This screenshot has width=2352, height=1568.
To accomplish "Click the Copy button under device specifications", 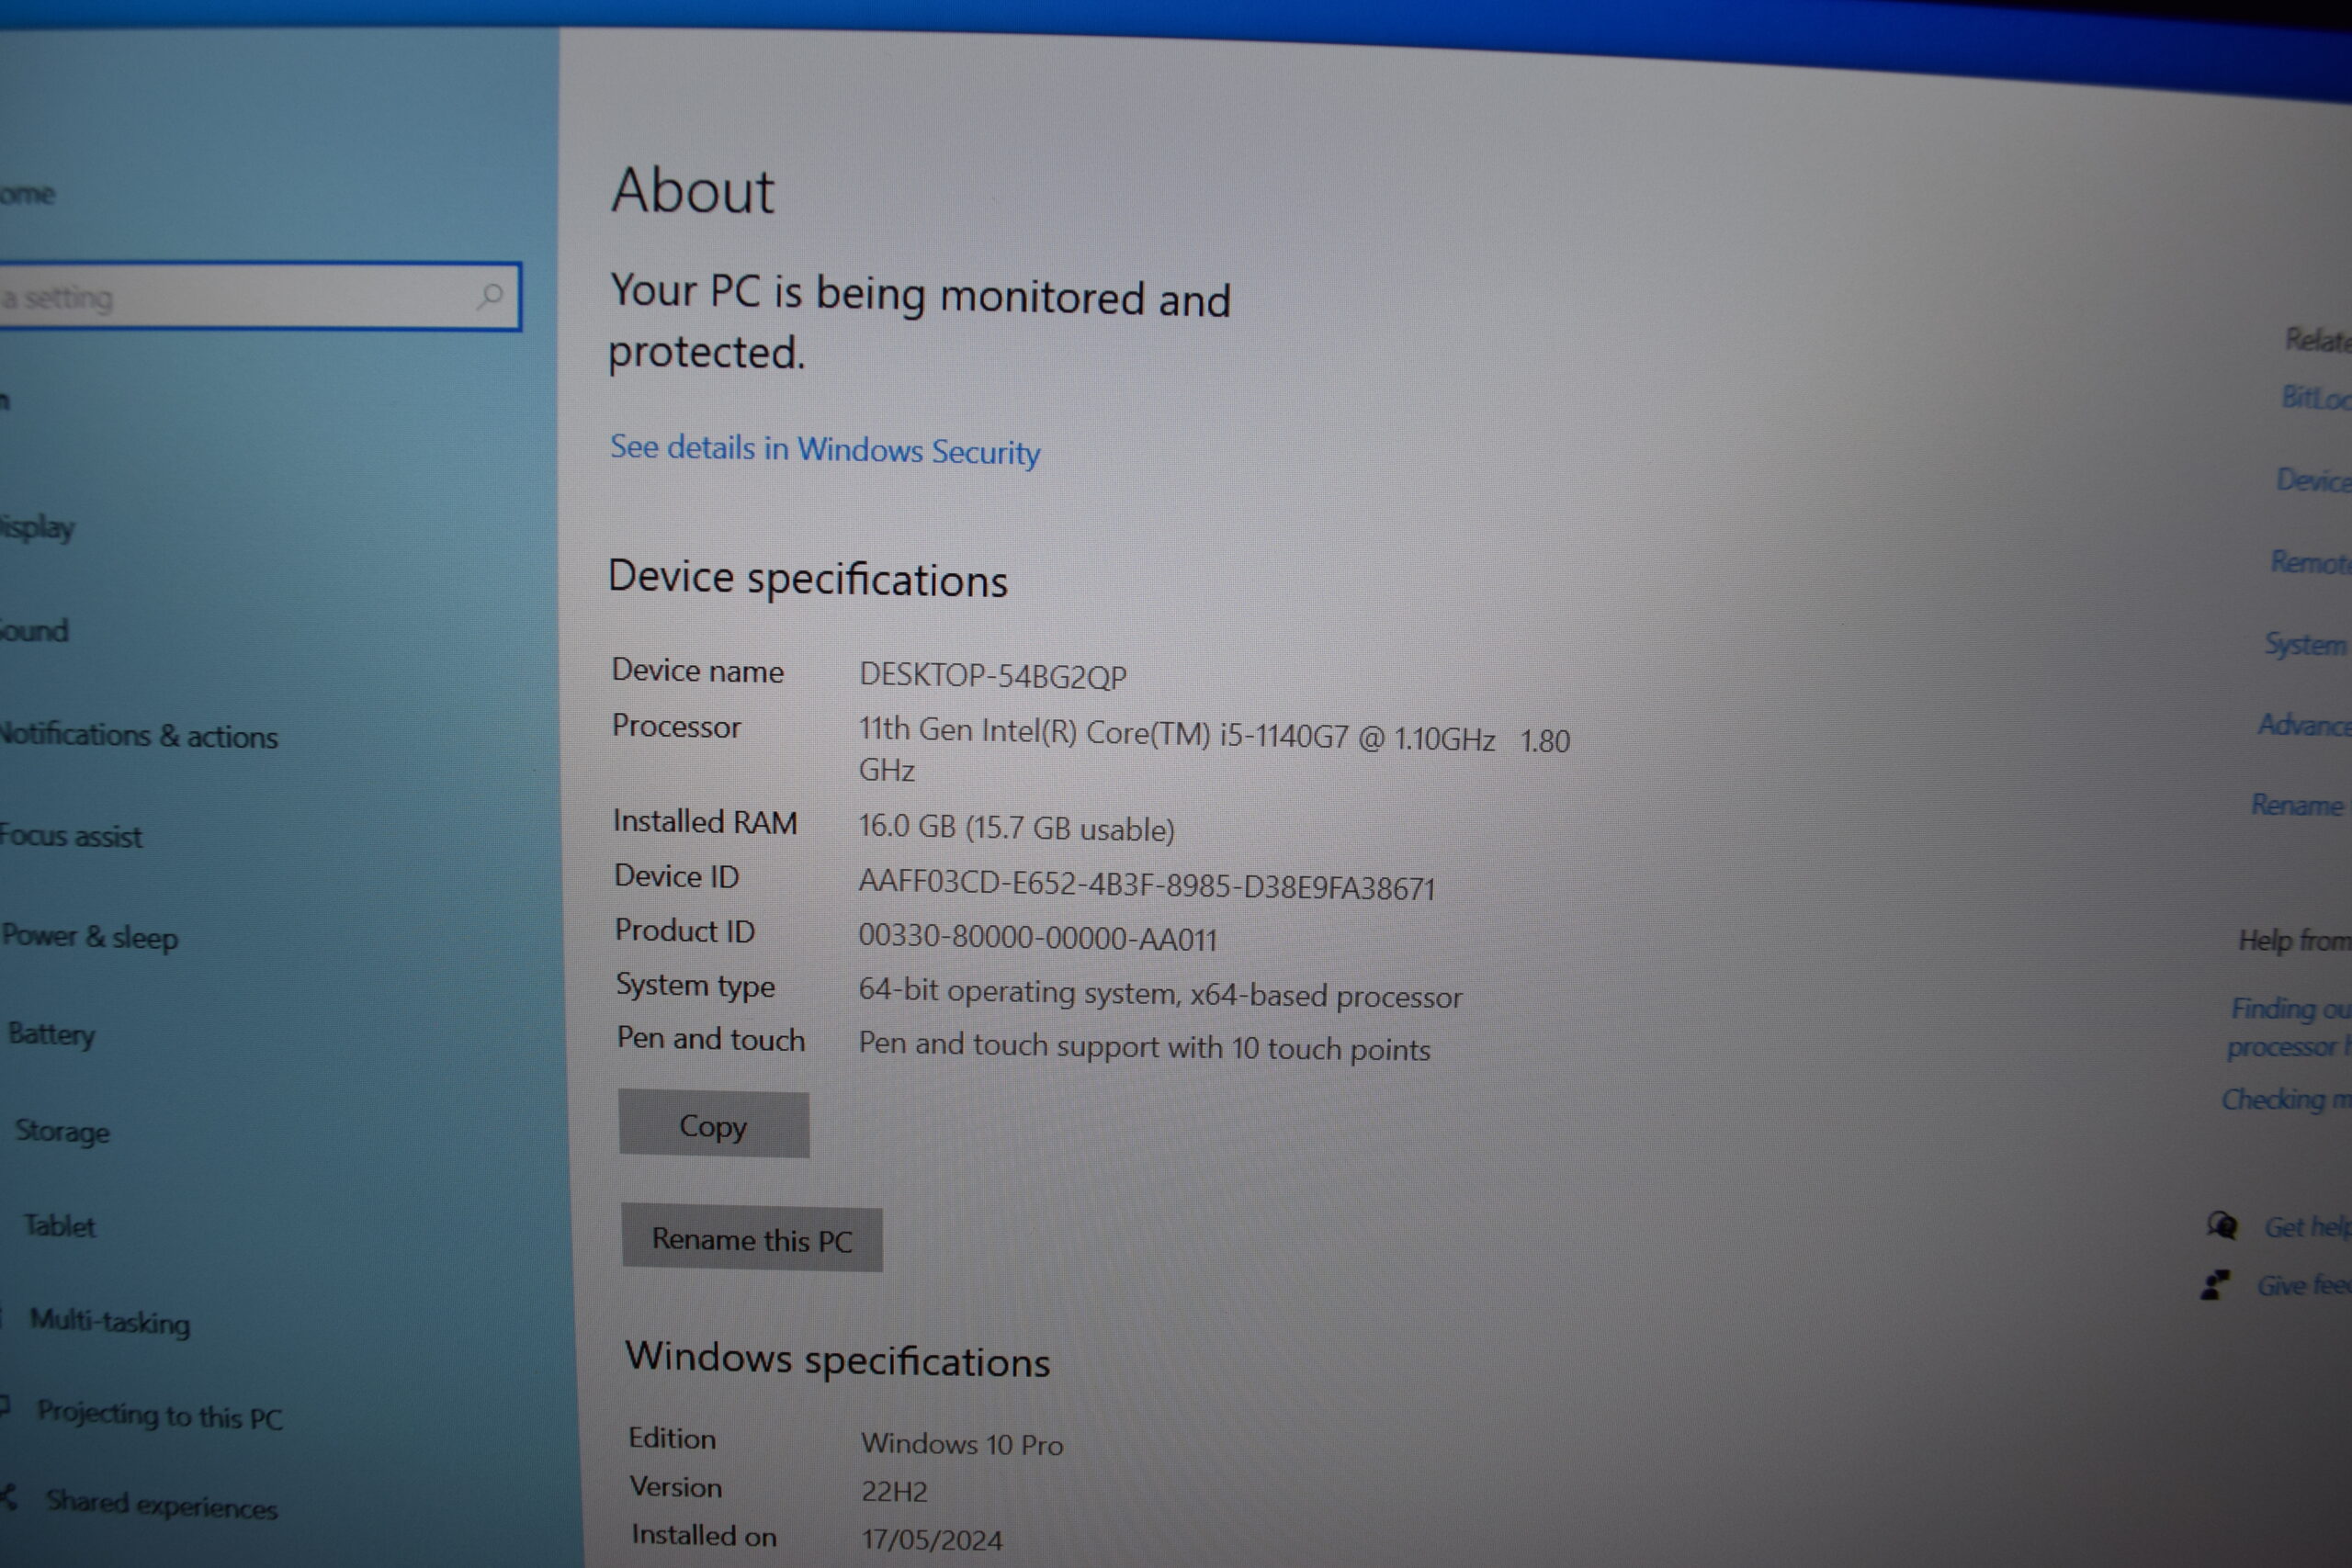I will click(713, 1124).
